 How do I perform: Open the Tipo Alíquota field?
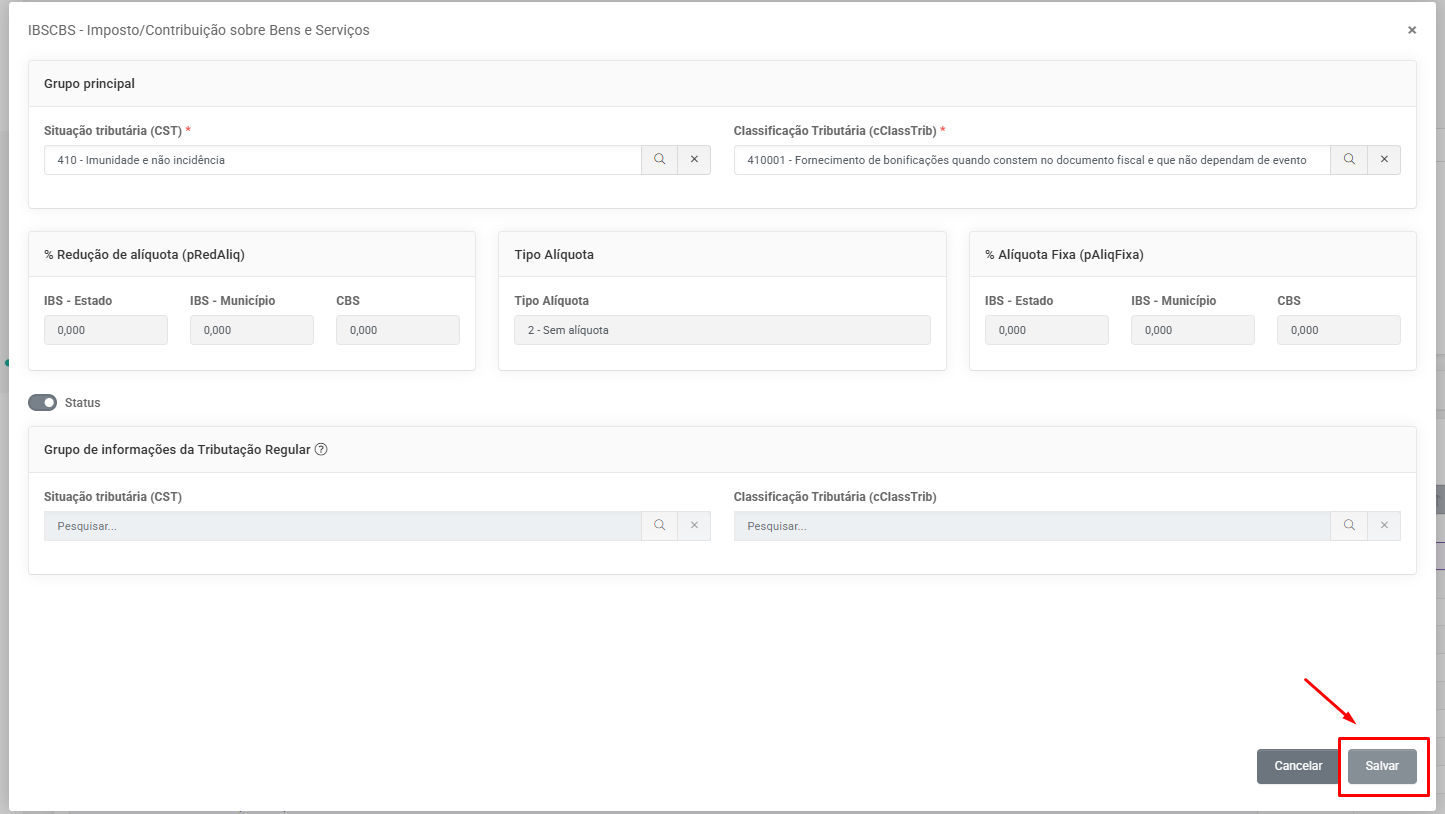tap(722, 330)
